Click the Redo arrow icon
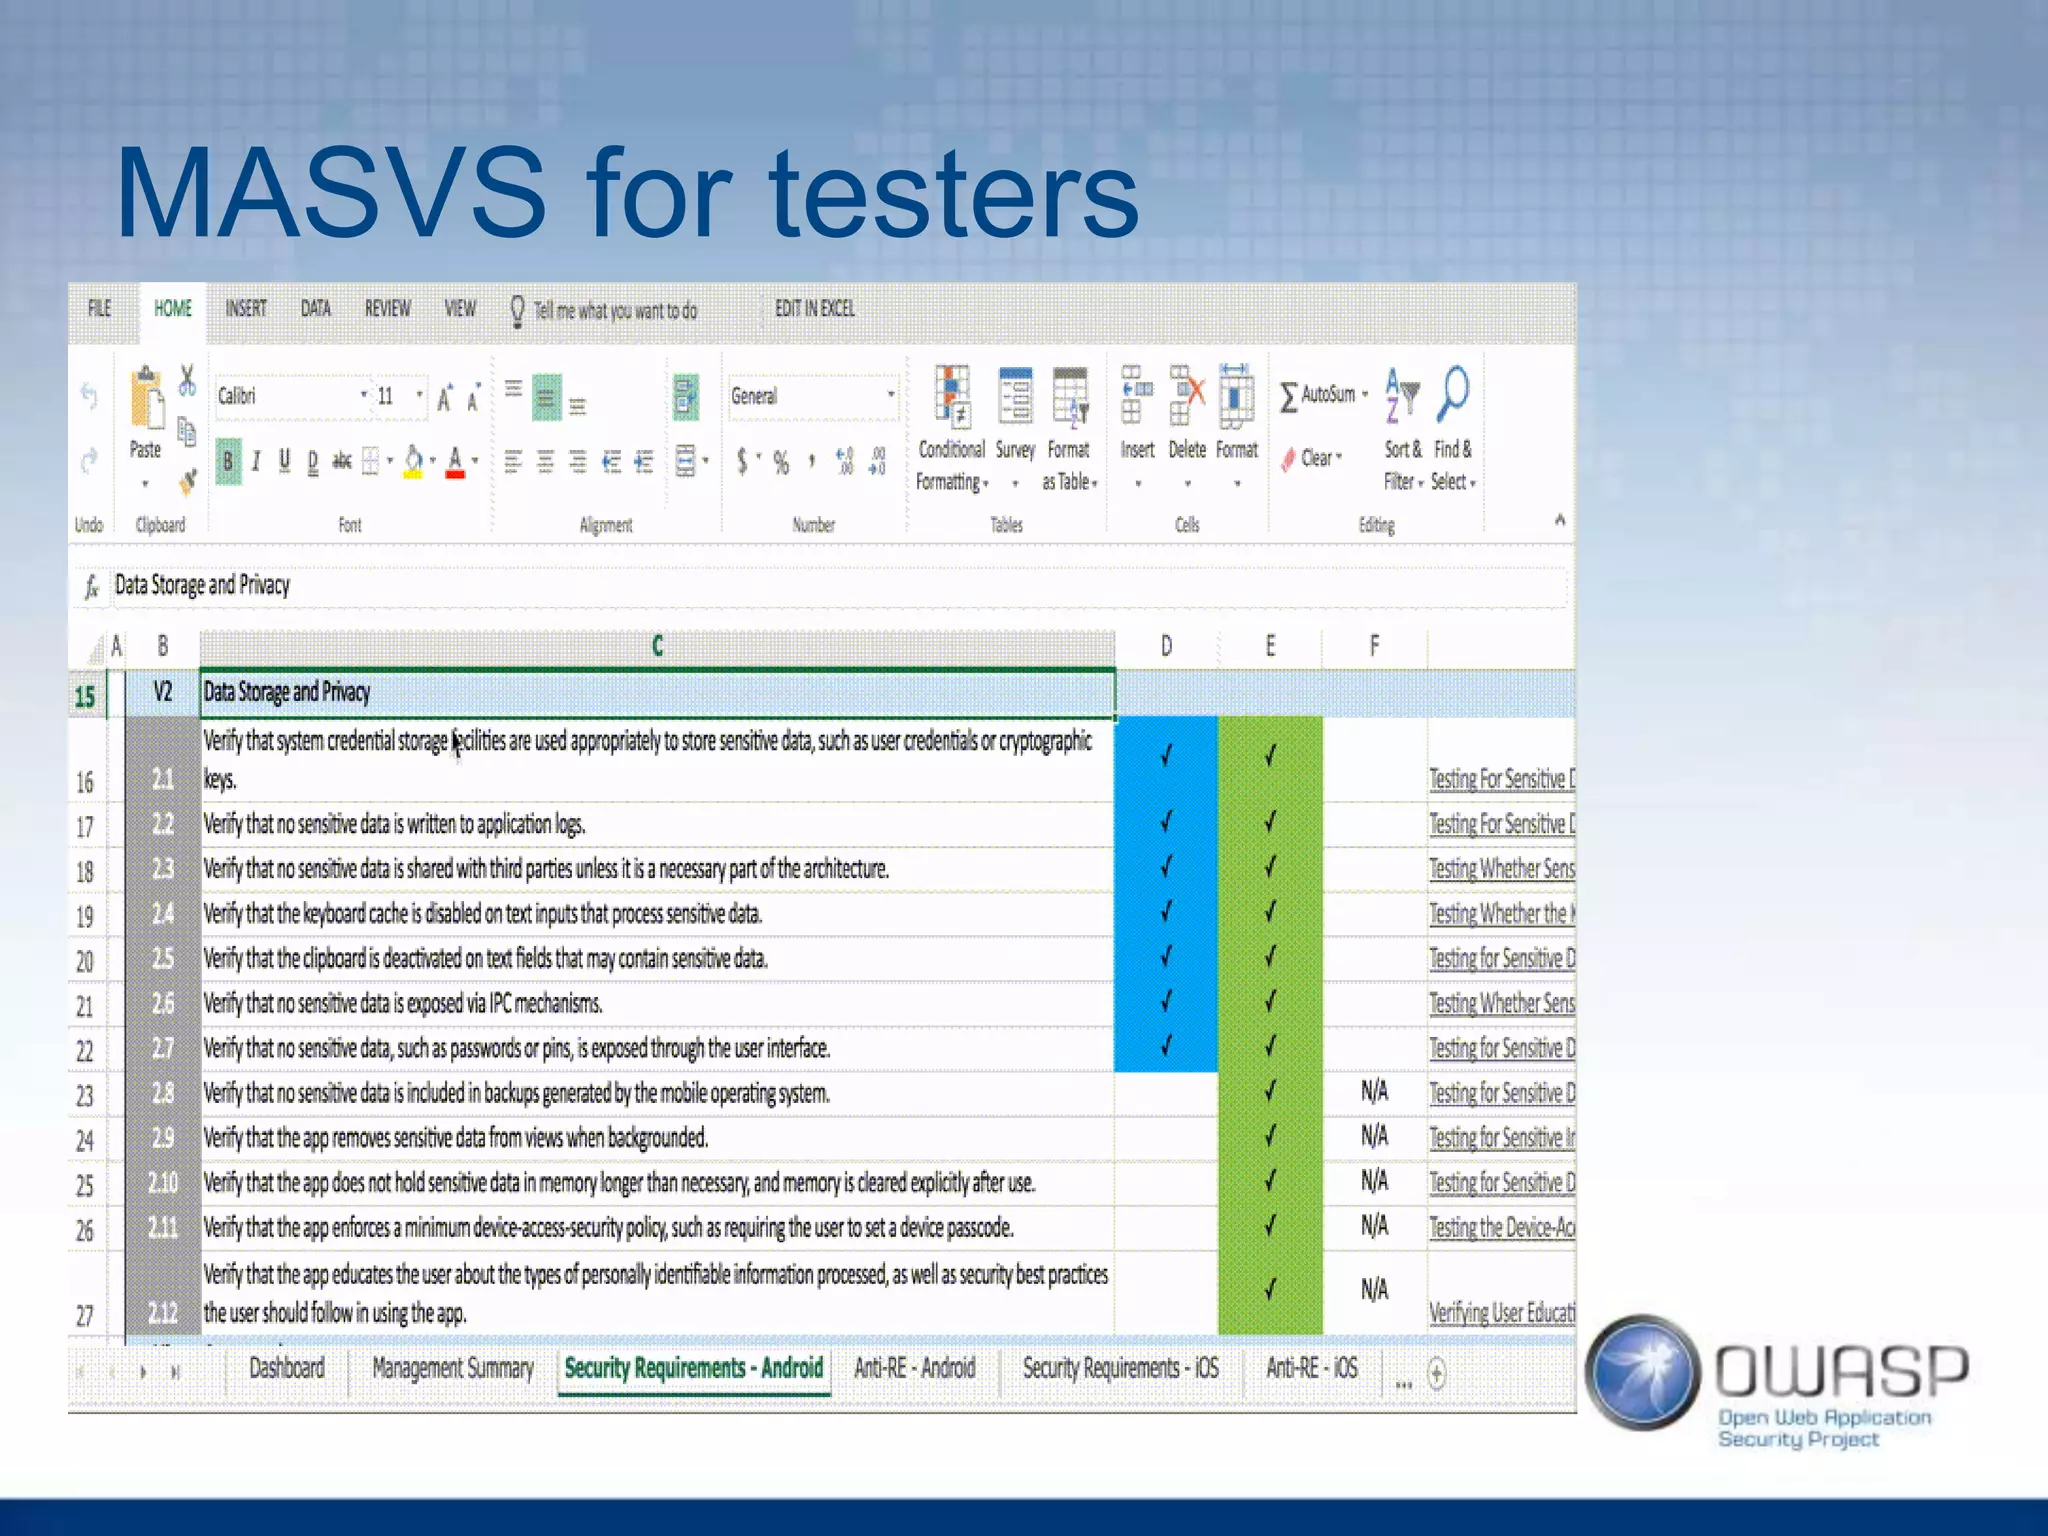The width and height of the screenshot is (2048, 1536). click(89, 460)
